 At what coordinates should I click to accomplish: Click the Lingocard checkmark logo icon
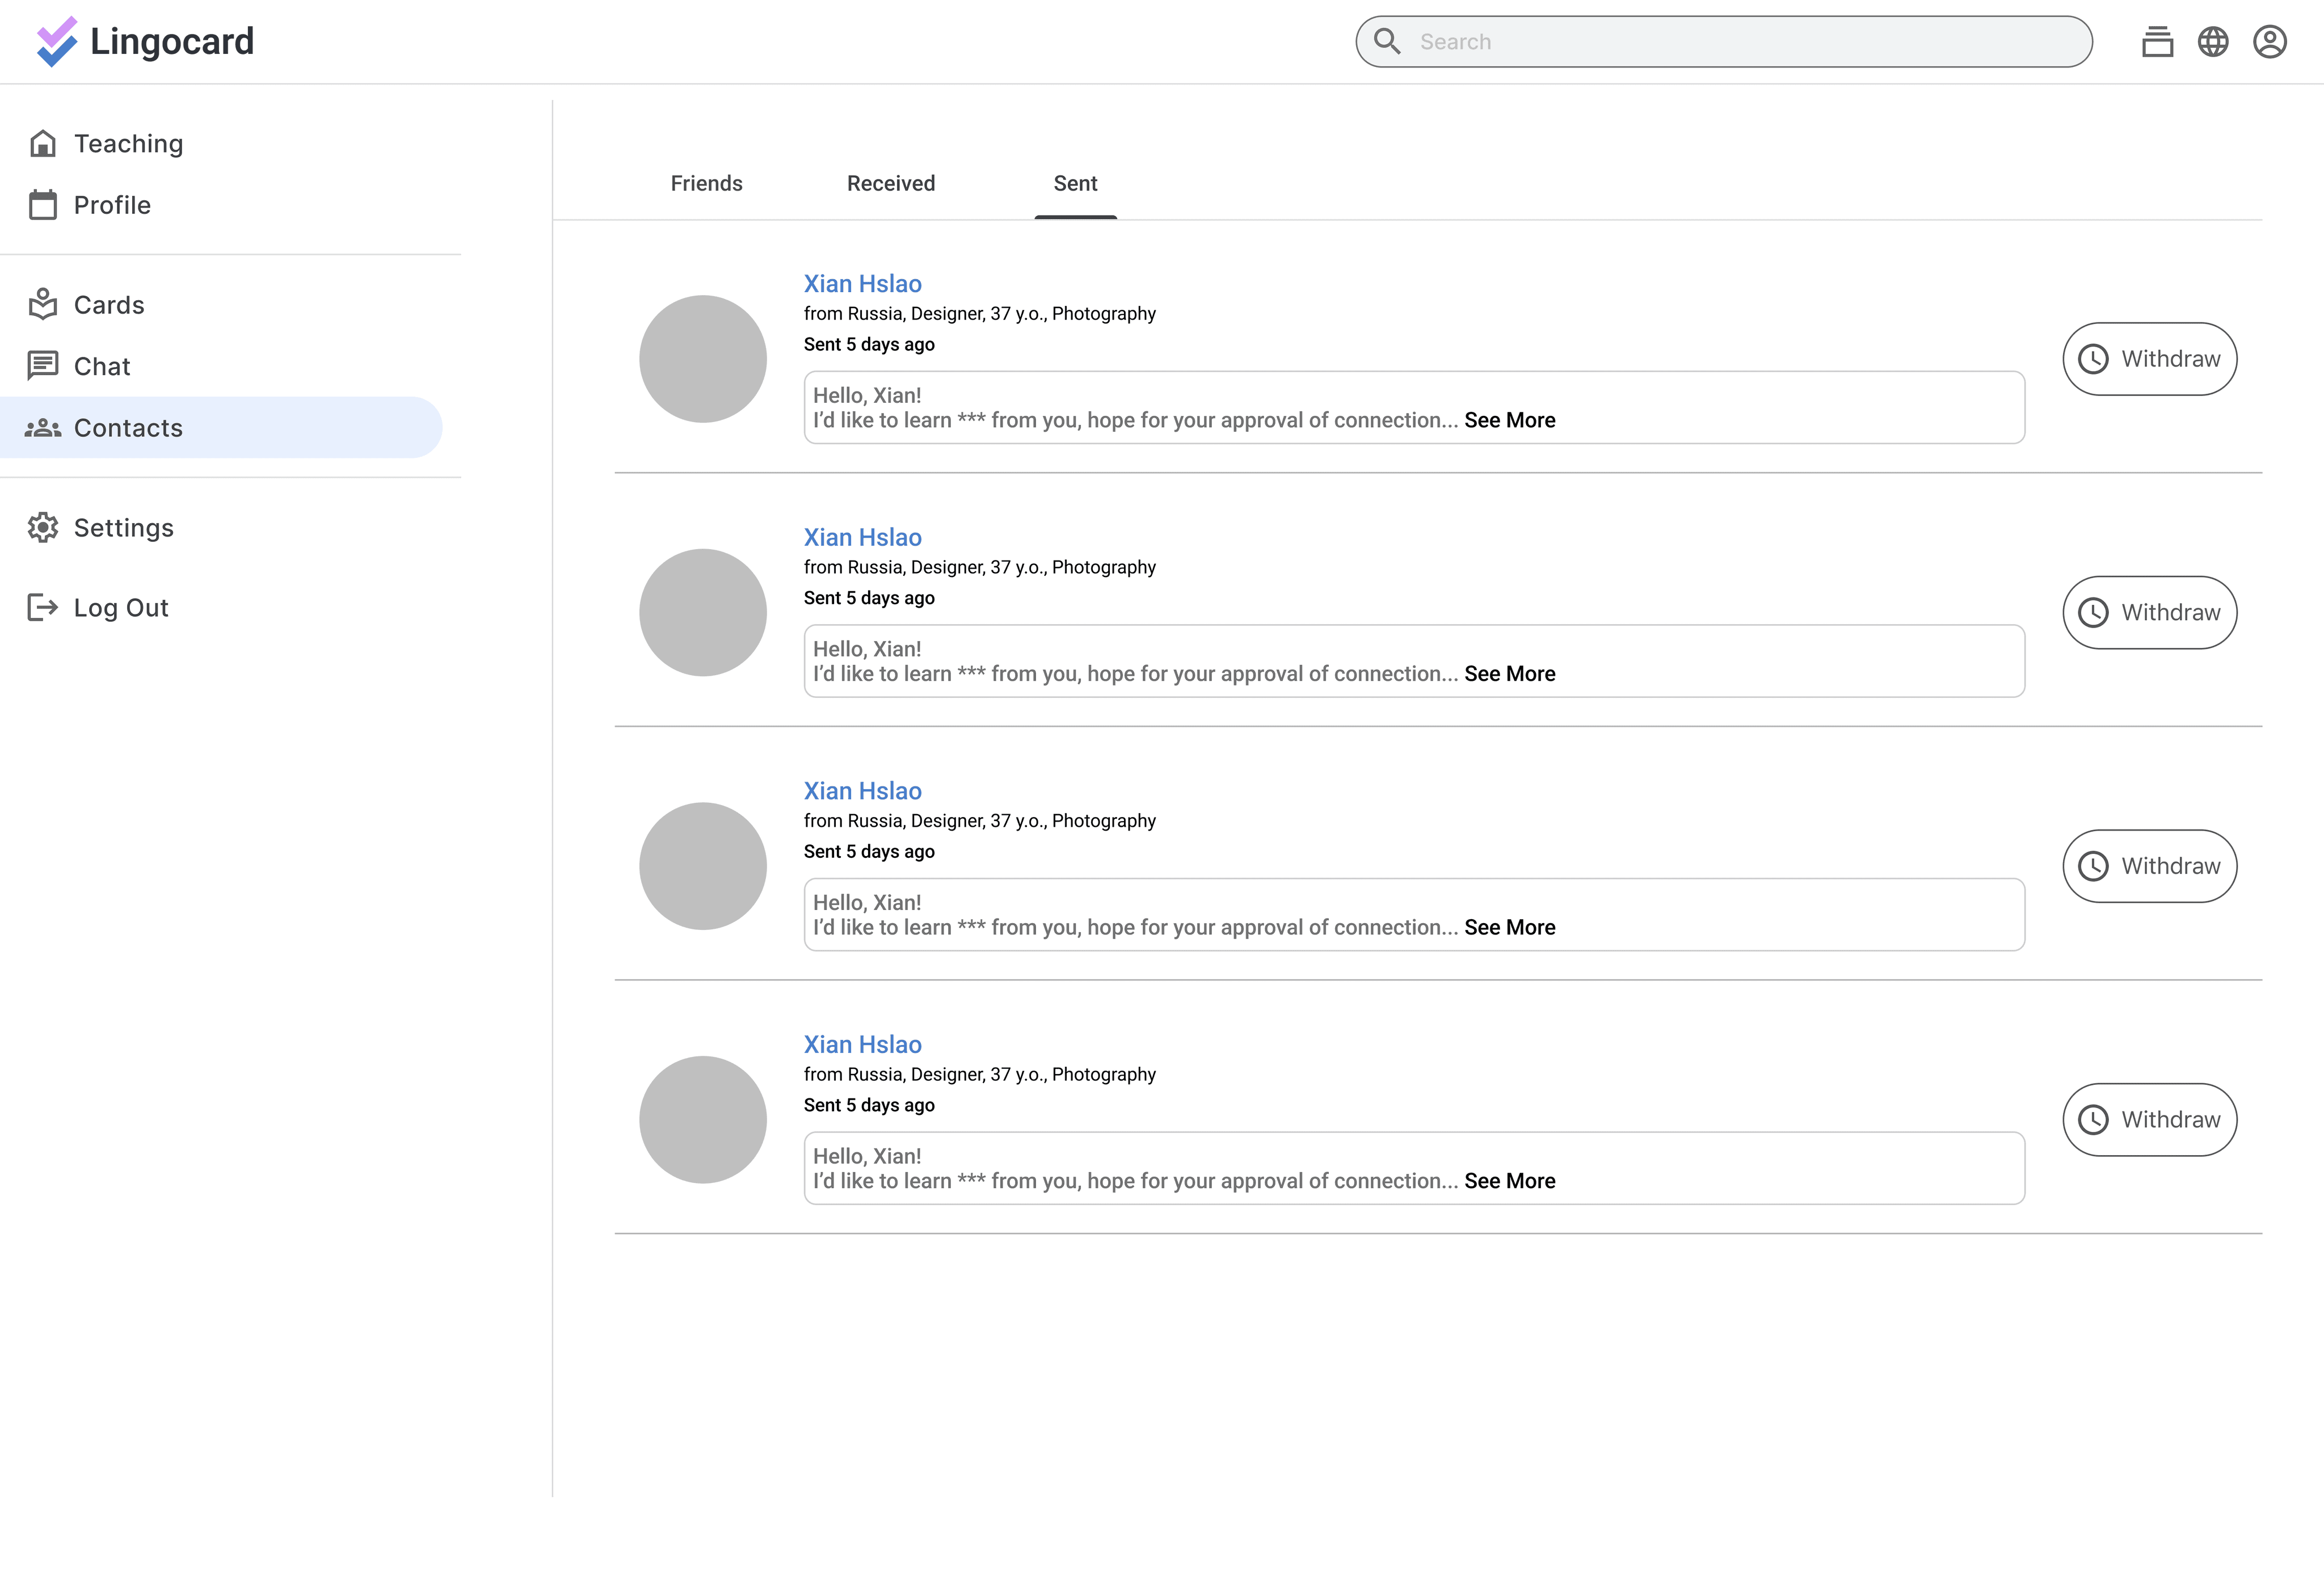pos(56,42)
